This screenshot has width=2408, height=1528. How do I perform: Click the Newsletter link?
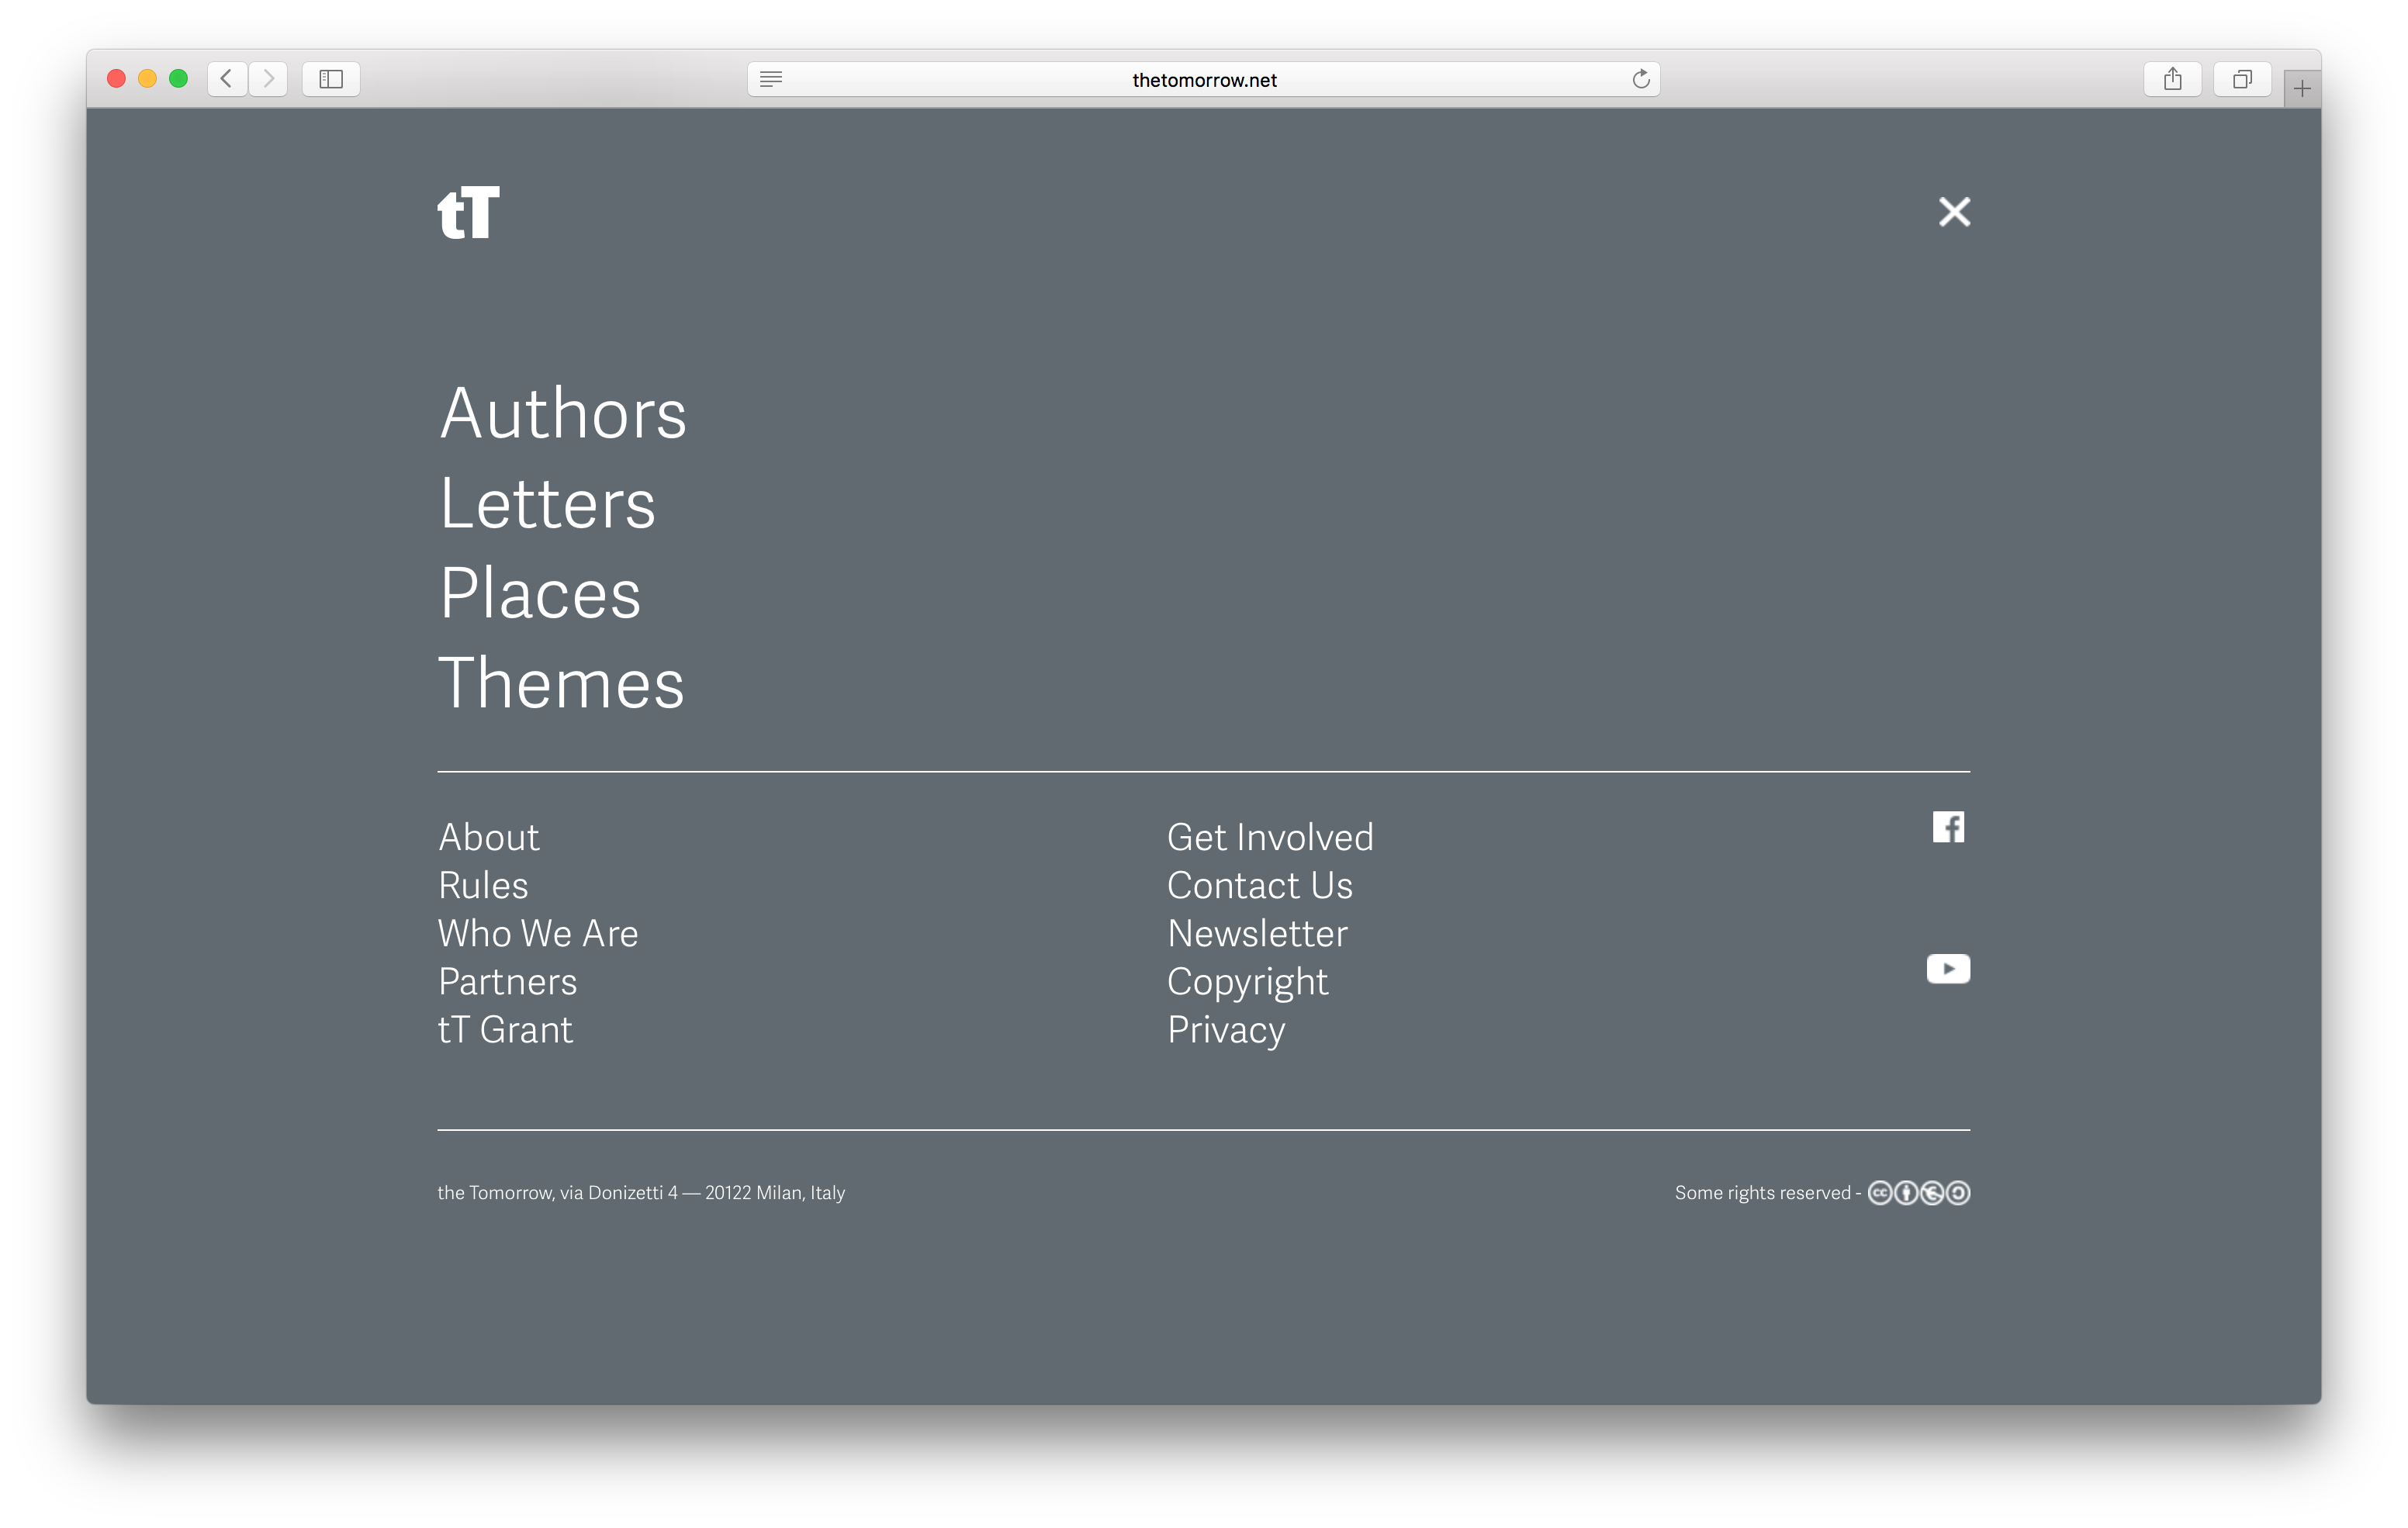pos(1257,933)
